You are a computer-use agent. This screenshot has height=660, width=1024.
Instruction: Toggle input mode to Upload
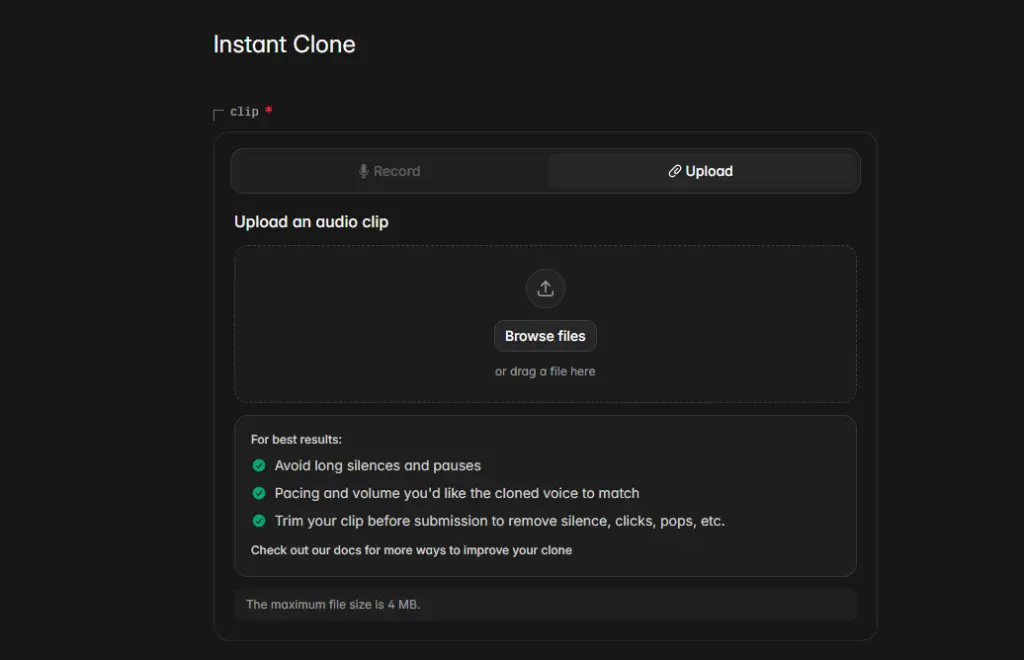[703, 170]
